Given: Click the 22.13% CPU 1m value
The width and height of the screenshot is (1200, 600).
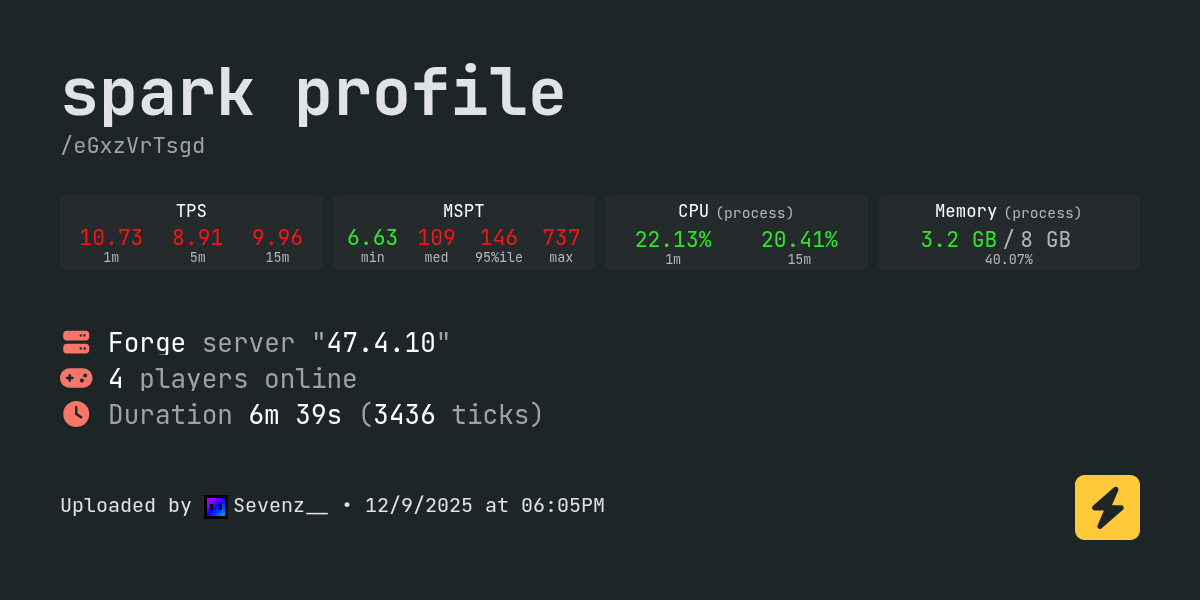Looking at the screenshot, I should click(x=673, y=240).
